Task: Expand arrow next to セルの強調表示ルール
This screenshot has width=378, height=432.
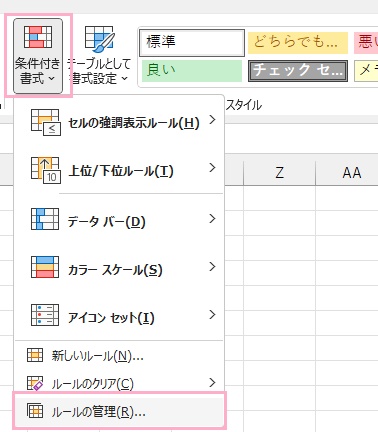Action: [212, 119]
